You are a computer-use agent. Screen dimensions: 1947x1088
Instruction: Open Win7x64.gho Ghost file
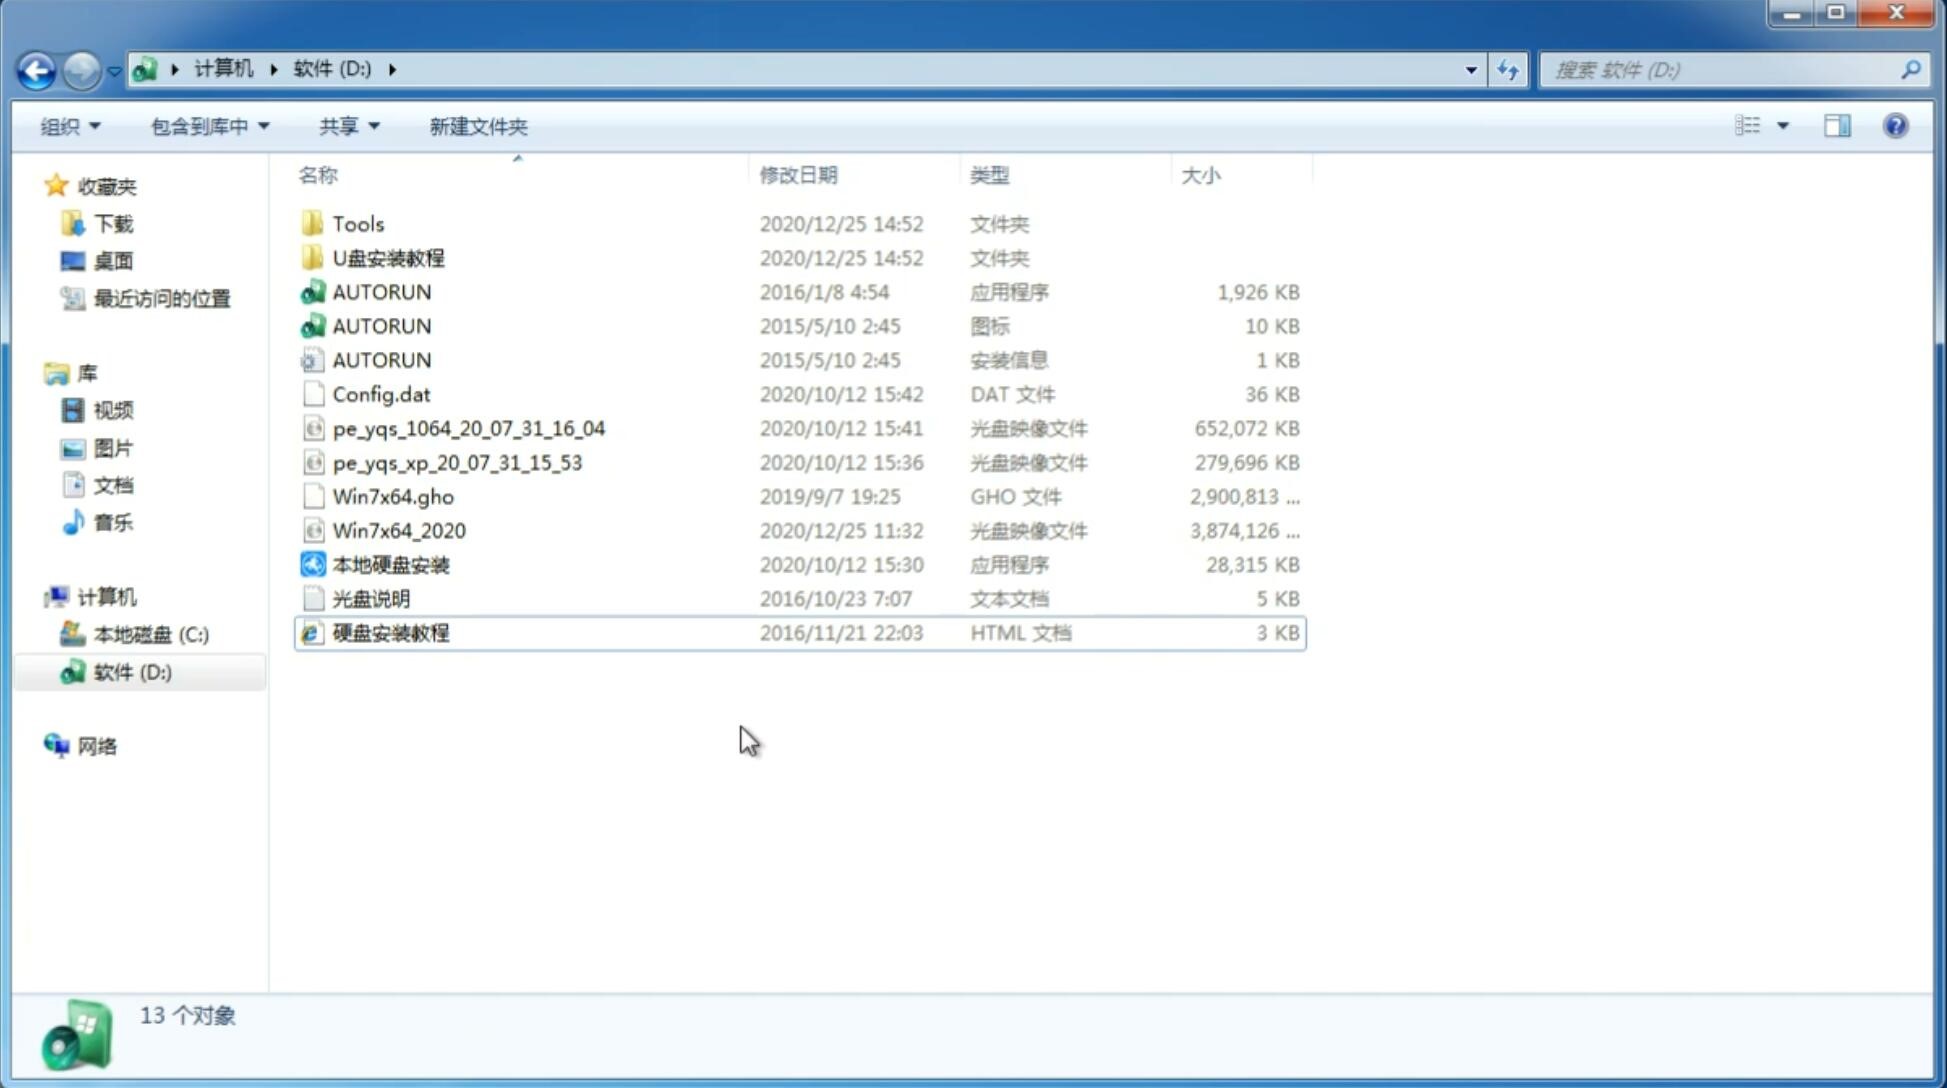click(x=393, y=496)
